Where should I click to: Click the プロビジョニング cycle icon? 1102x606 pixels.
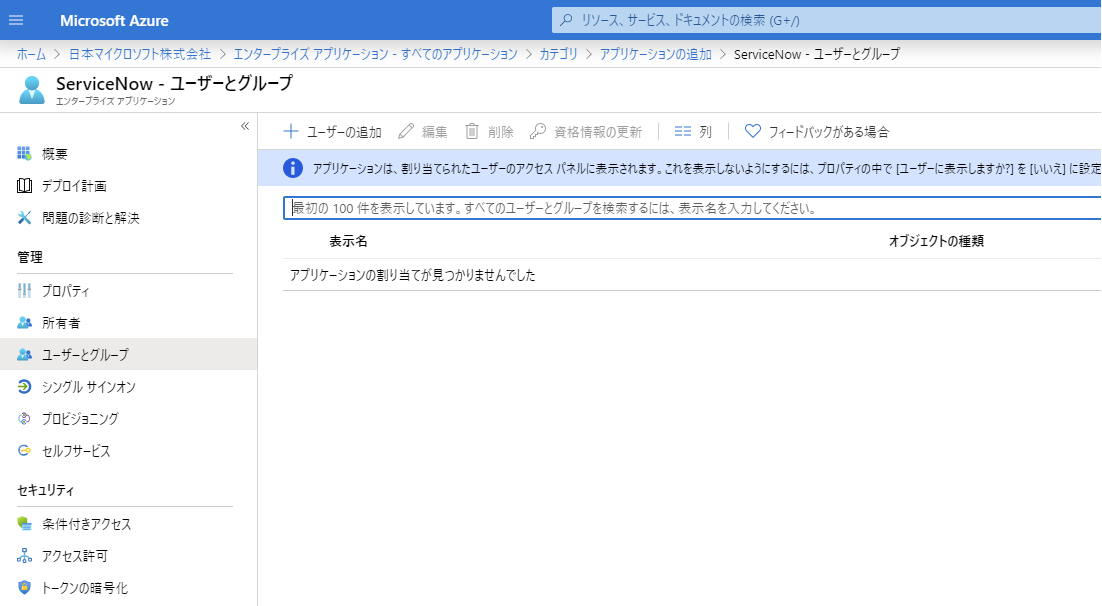point(25,418)
